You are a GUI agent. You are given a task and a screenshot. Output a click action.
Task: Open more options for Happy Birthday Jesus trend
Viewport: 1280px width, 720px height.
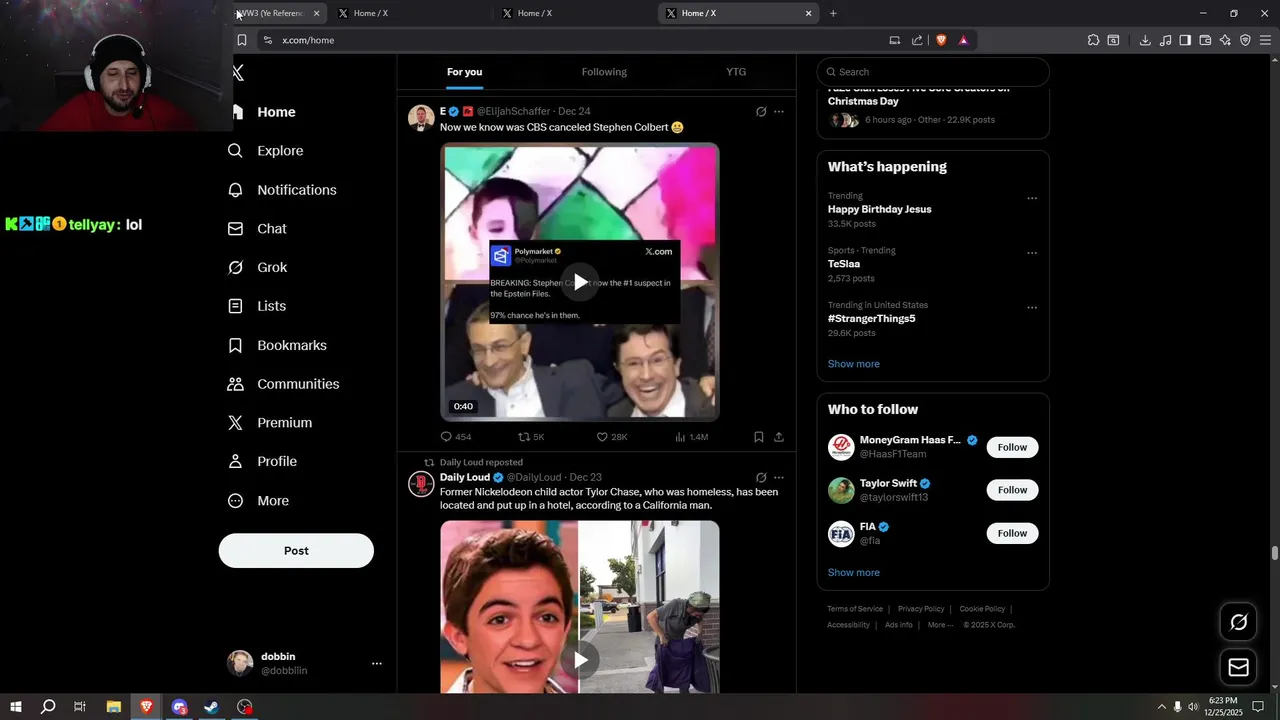tap(1032, 198)
